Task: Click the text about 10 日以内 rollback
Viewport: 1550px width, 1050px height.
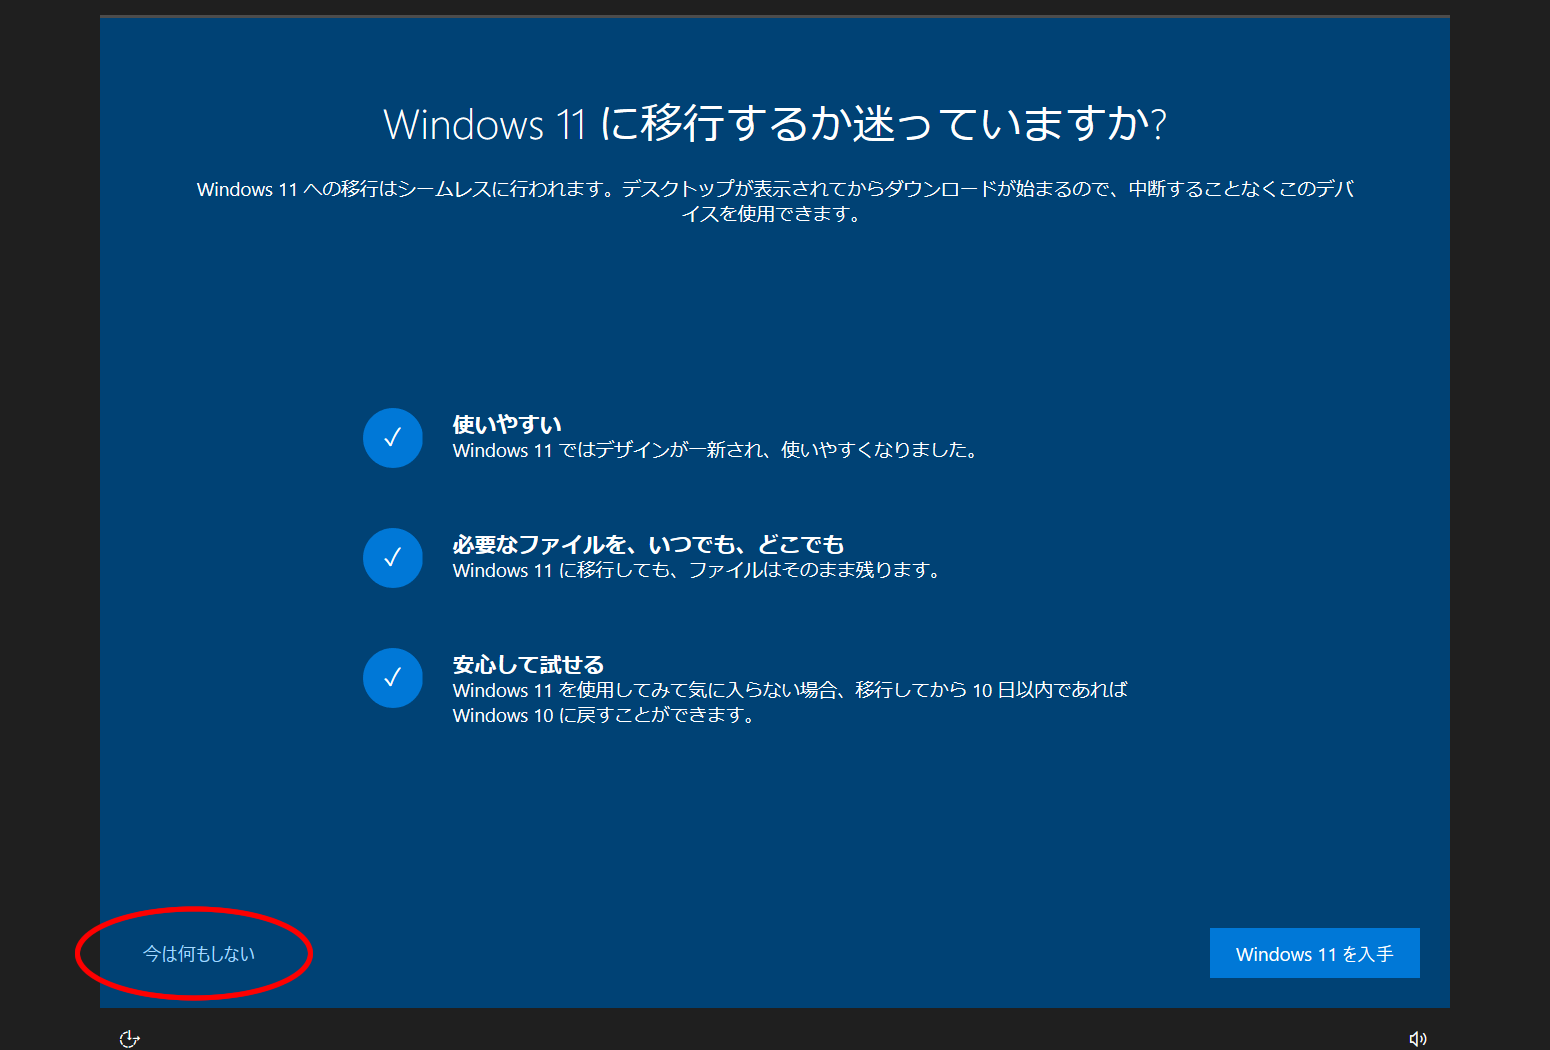Action: pos(790,702)
